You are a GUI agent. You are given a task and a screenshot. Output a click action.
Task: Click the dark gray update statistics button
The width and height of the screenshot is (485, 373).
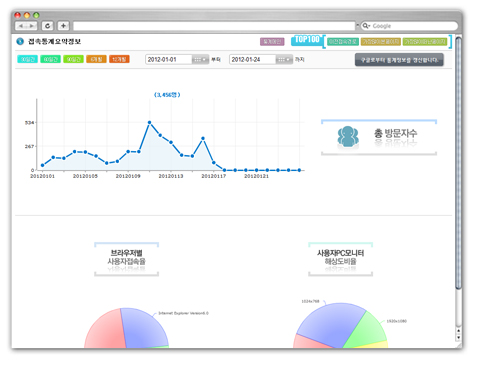[399, 60]
